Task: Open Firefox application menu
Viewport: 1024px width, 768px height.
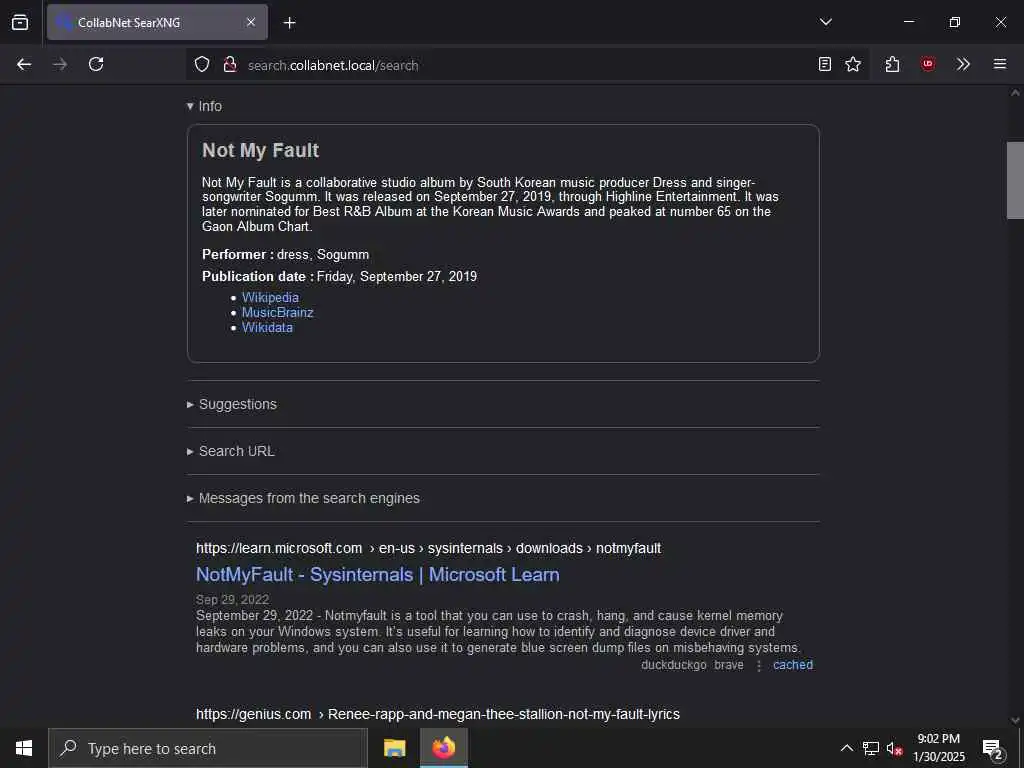Action: coord(1000,64)
